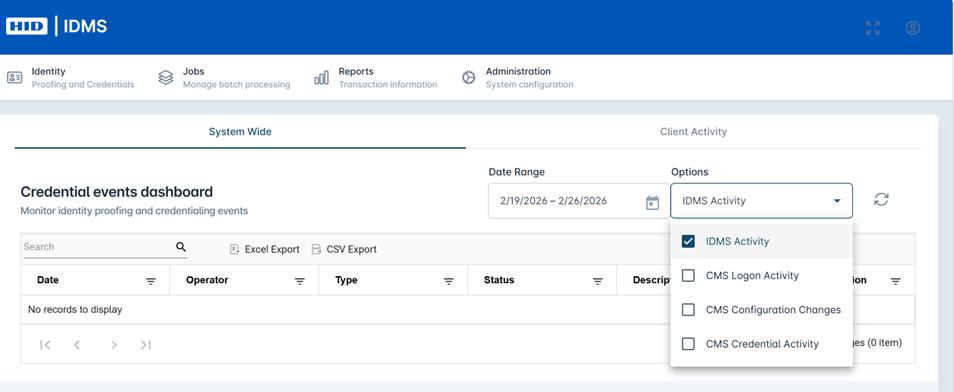Click the Reports bar chart icon

point(321,78)
